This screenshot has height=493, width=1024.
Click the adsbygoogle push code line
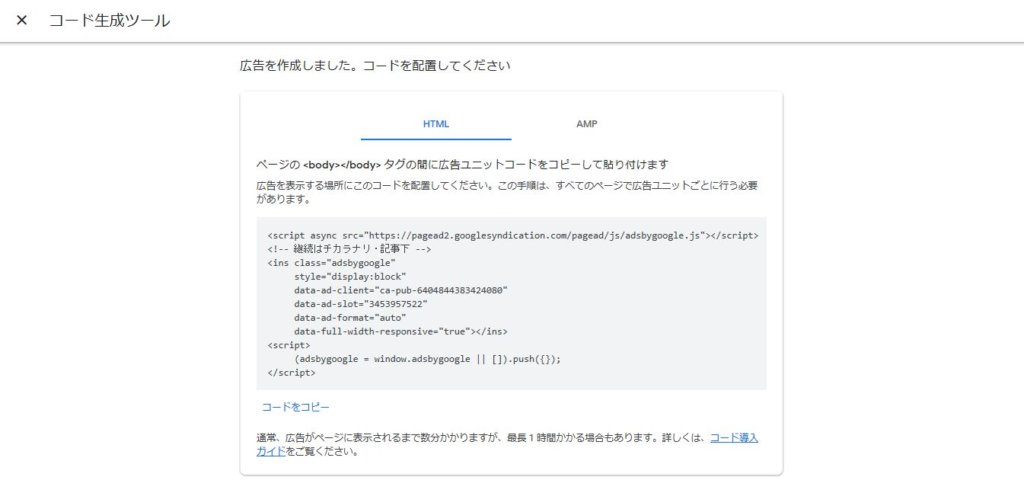click(428, 359)
